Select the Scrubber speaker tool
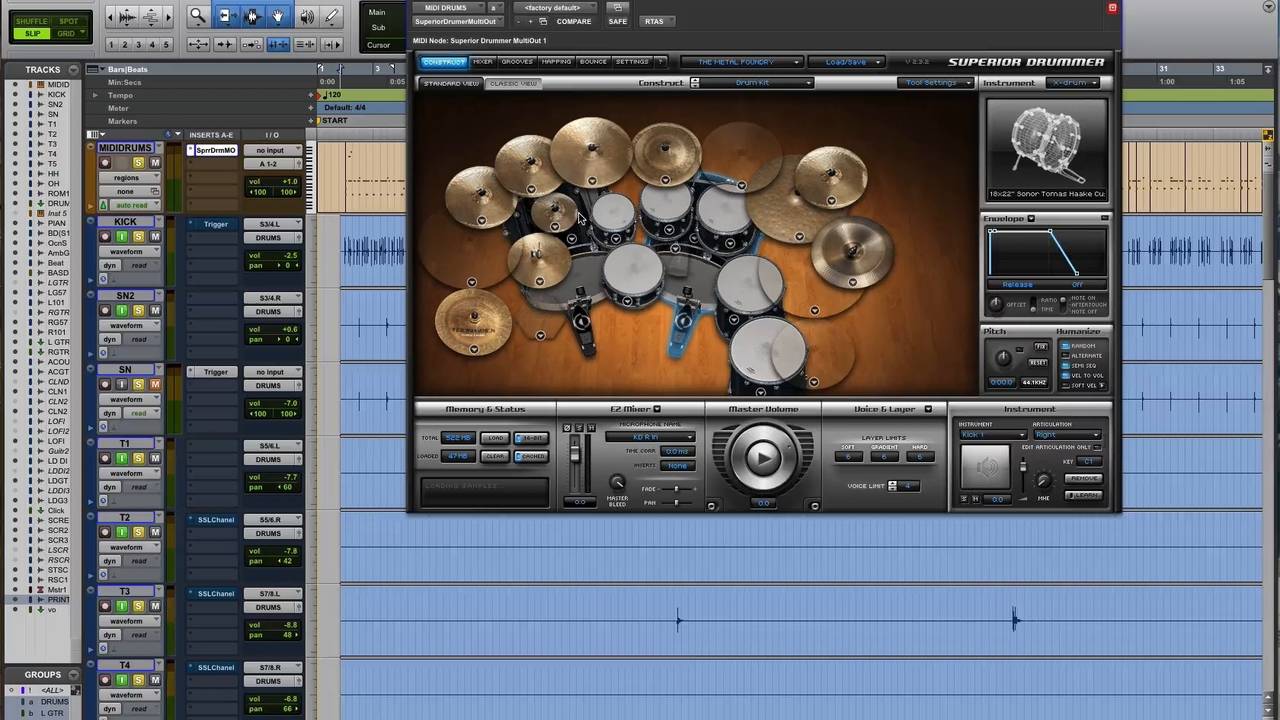This screenshot has height=720, width=1280. click(306, 16)
